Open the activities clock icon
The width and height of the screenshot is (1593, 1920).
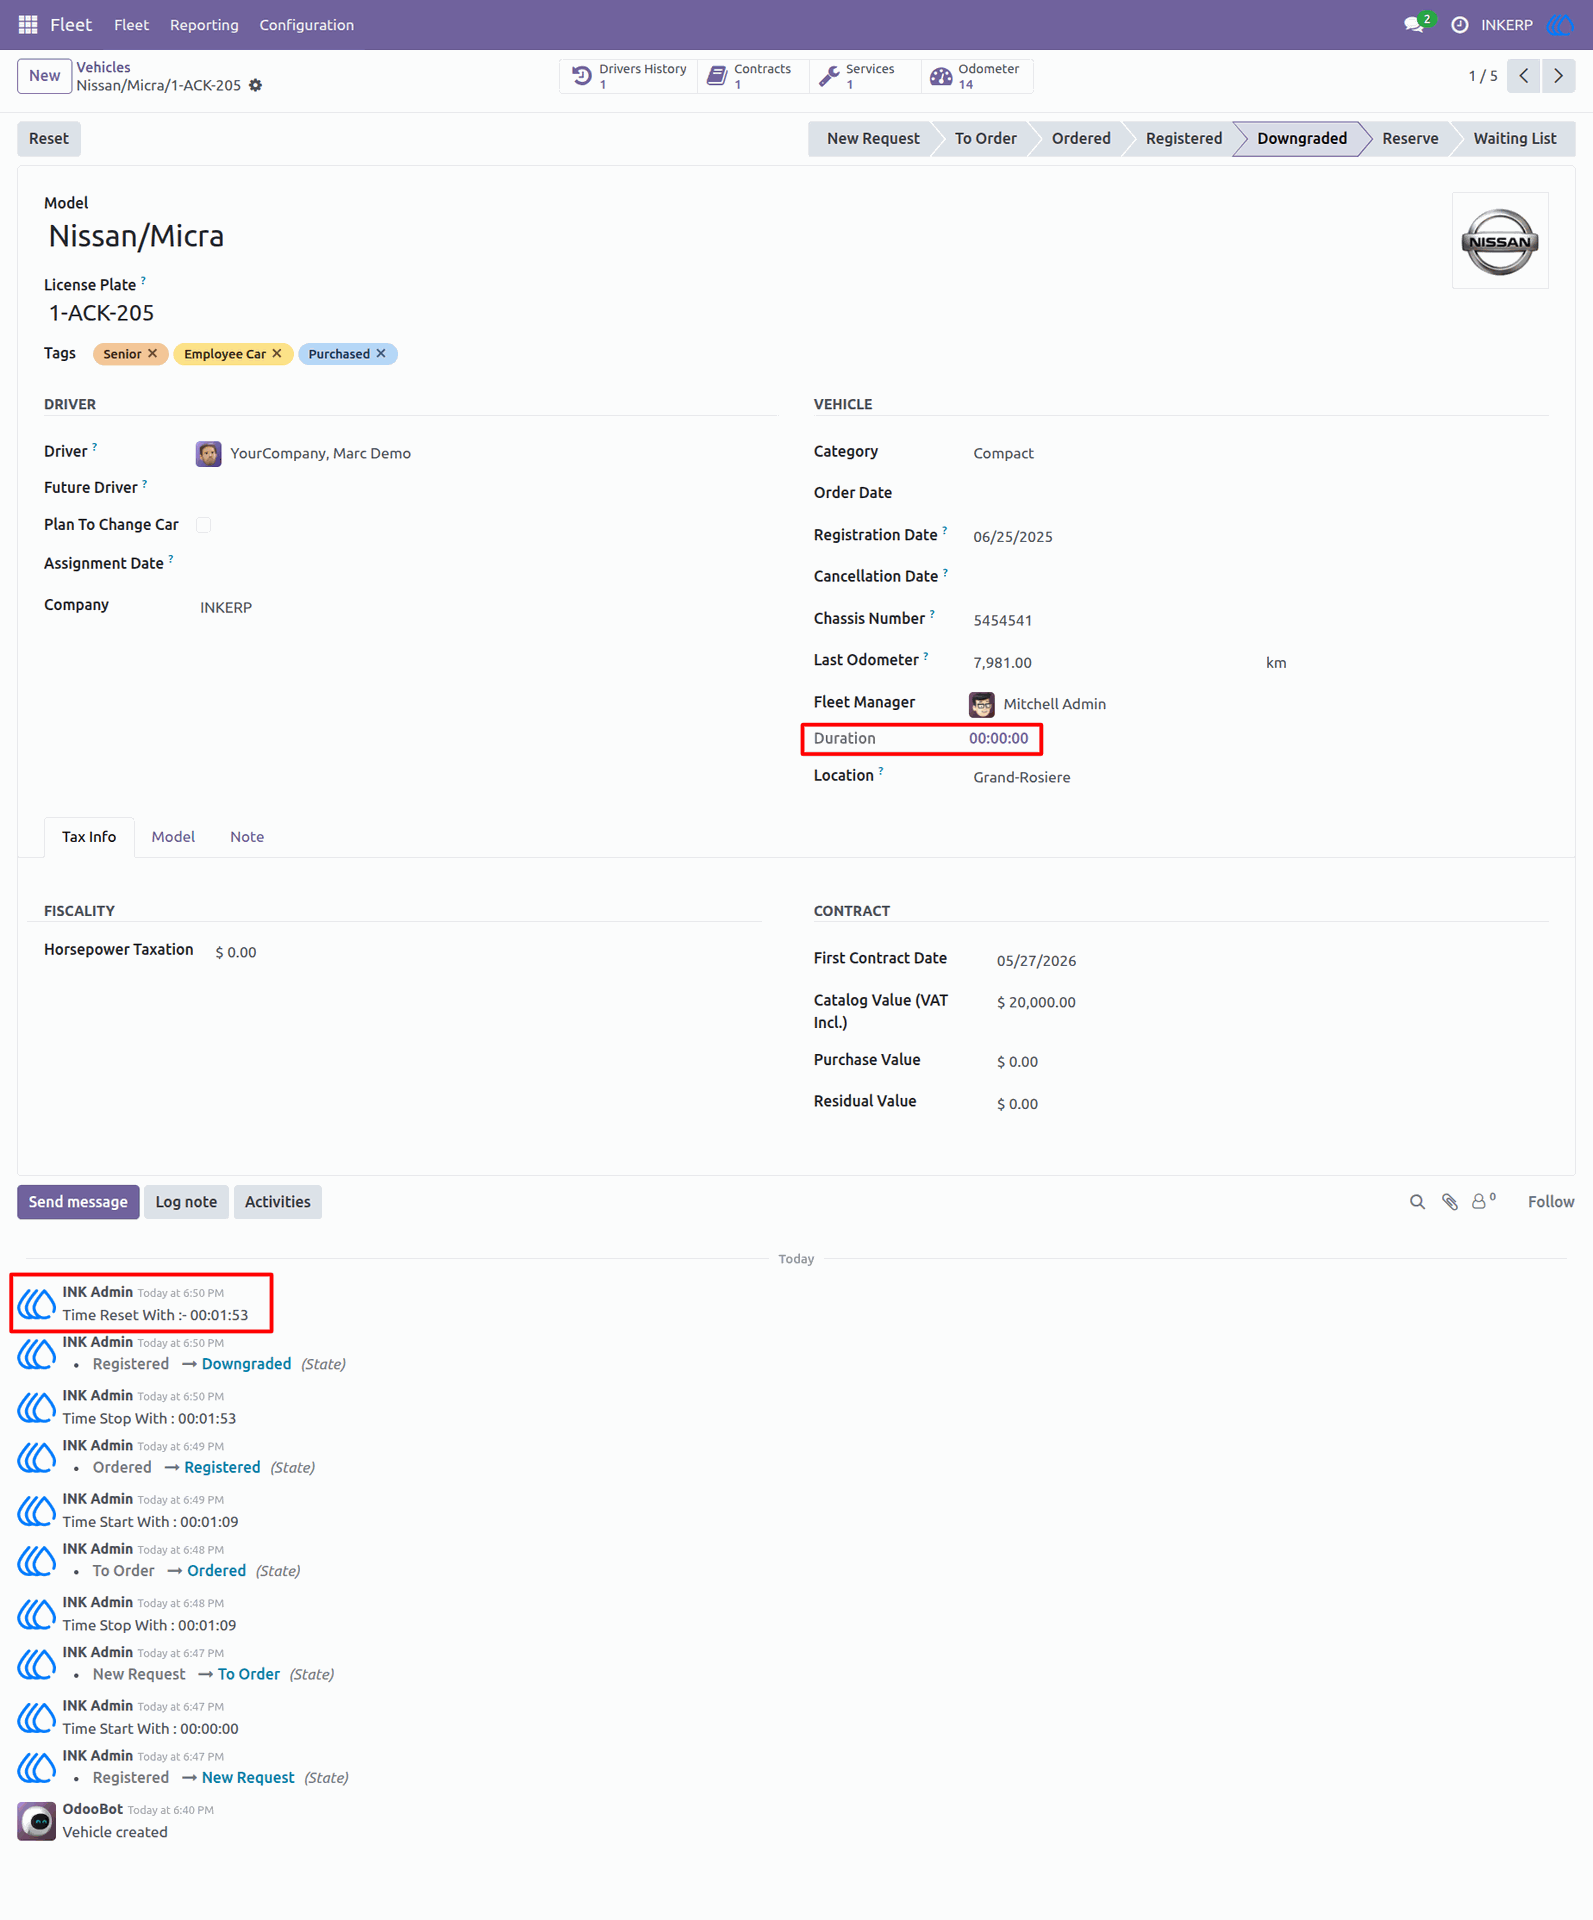pos(1460,24)
